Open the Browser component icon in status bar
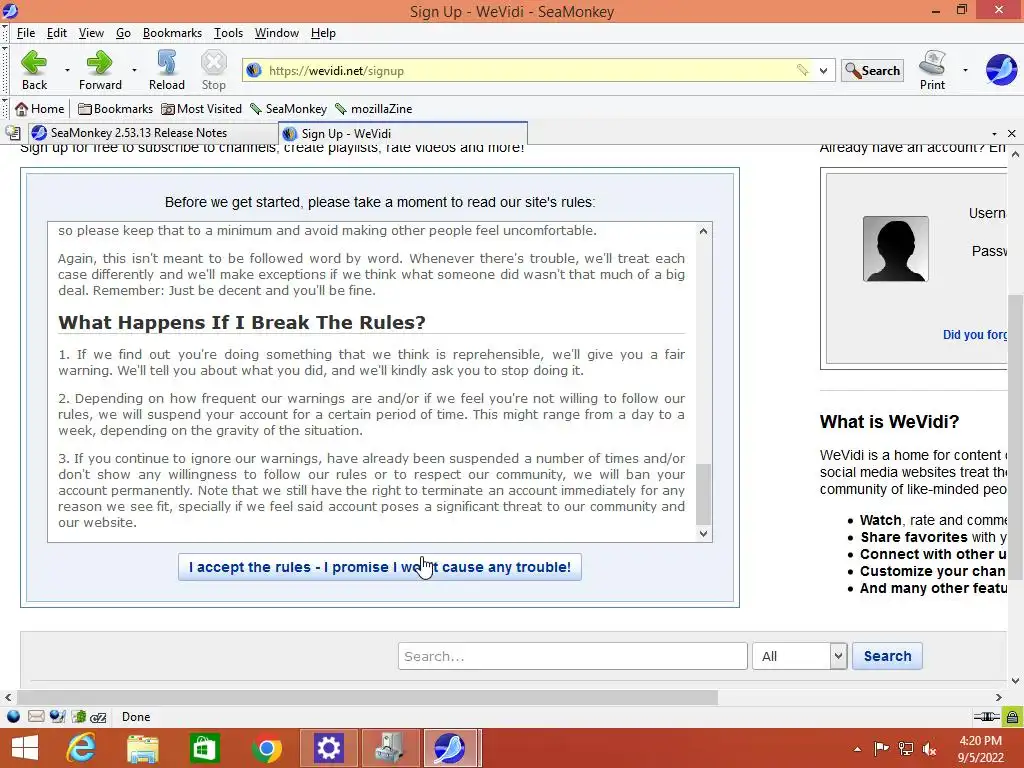This screenshot has height=768, width=1024. pos(13,716)
